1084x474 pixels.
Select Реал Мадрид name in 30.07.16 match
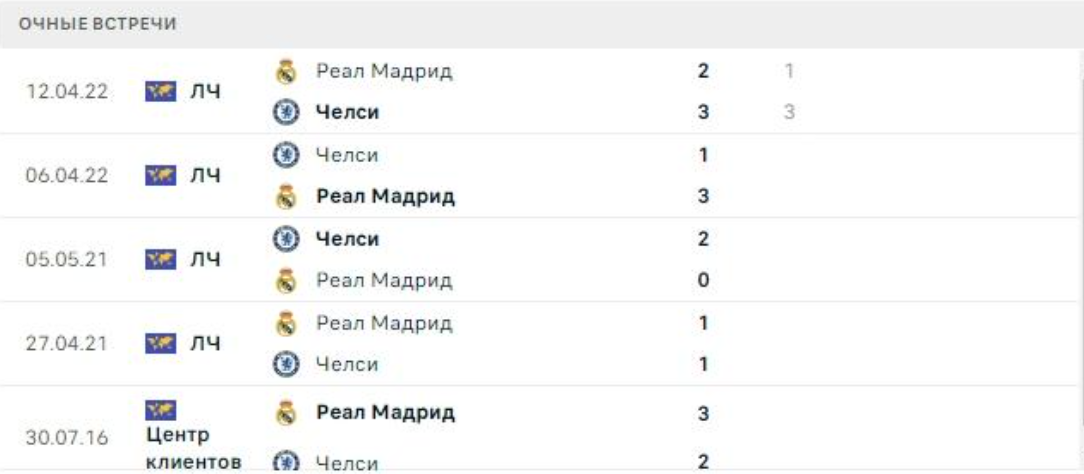pyautogui.click(x=384, y=413)
